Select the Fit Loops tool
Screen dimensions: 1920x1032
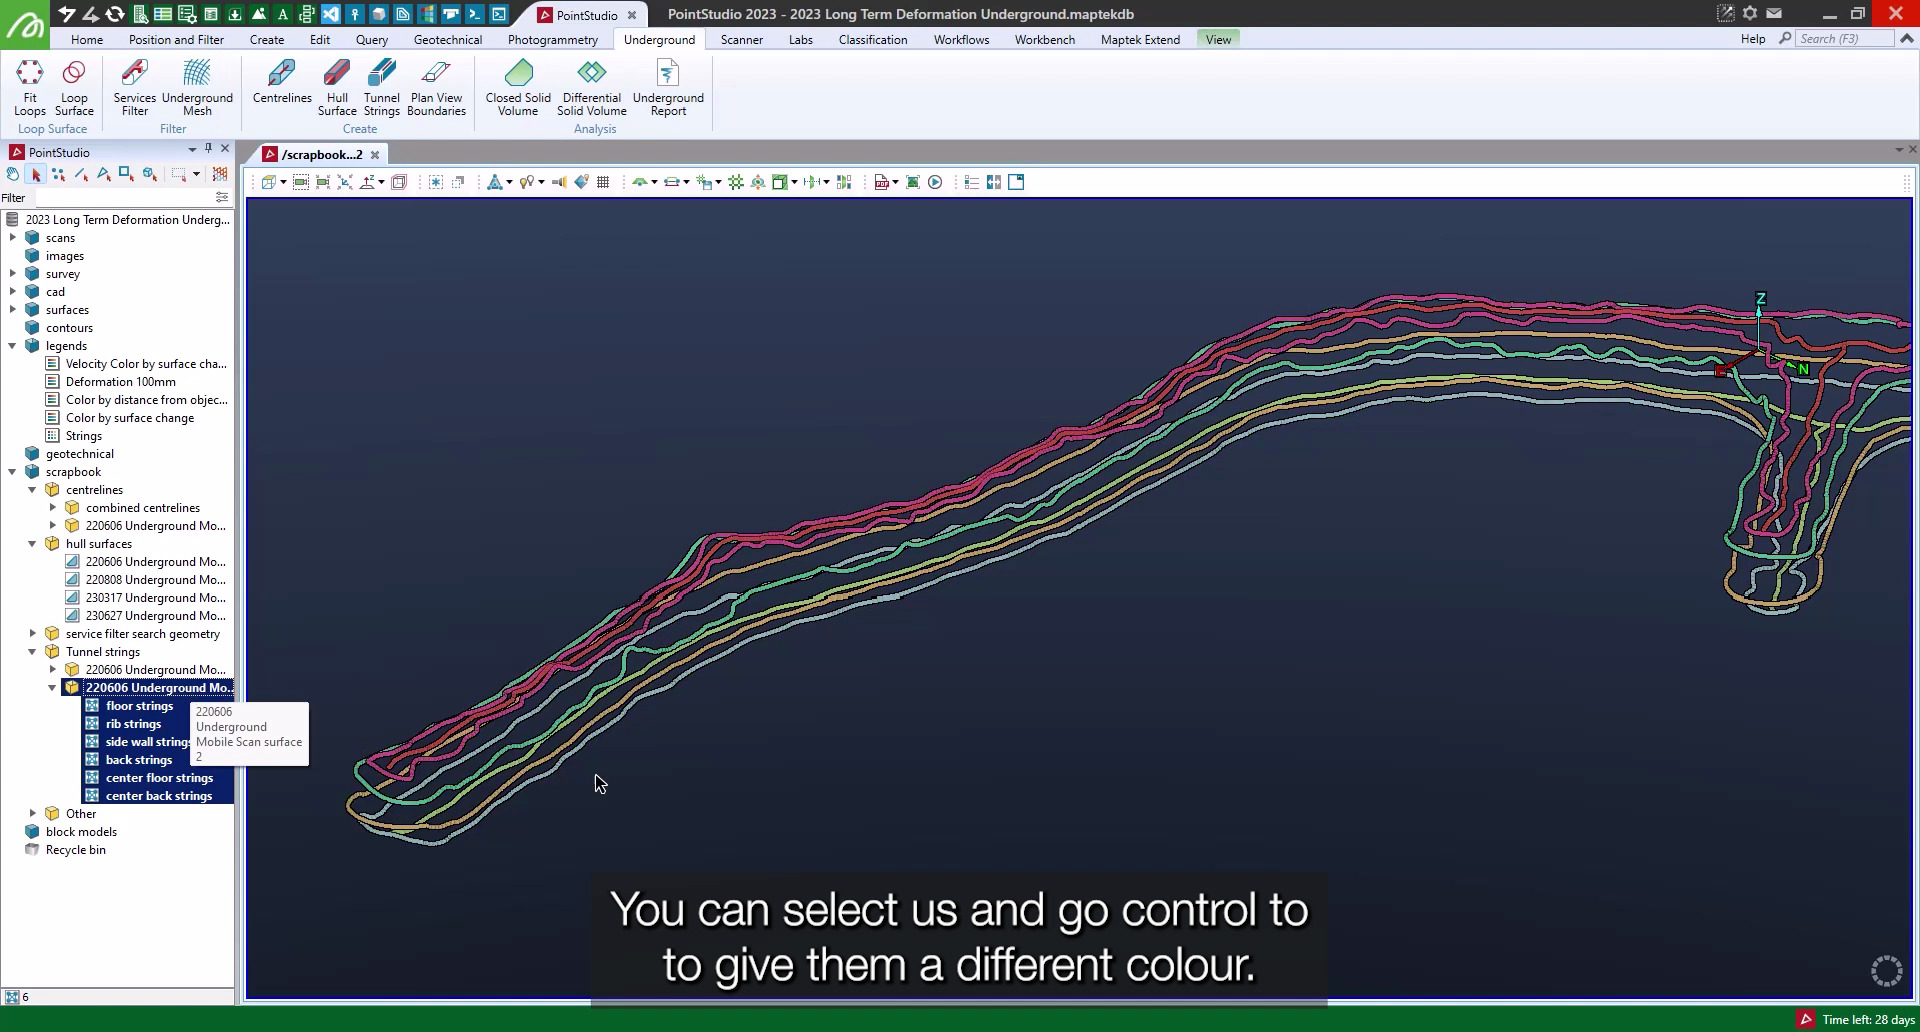click(30, 87)
